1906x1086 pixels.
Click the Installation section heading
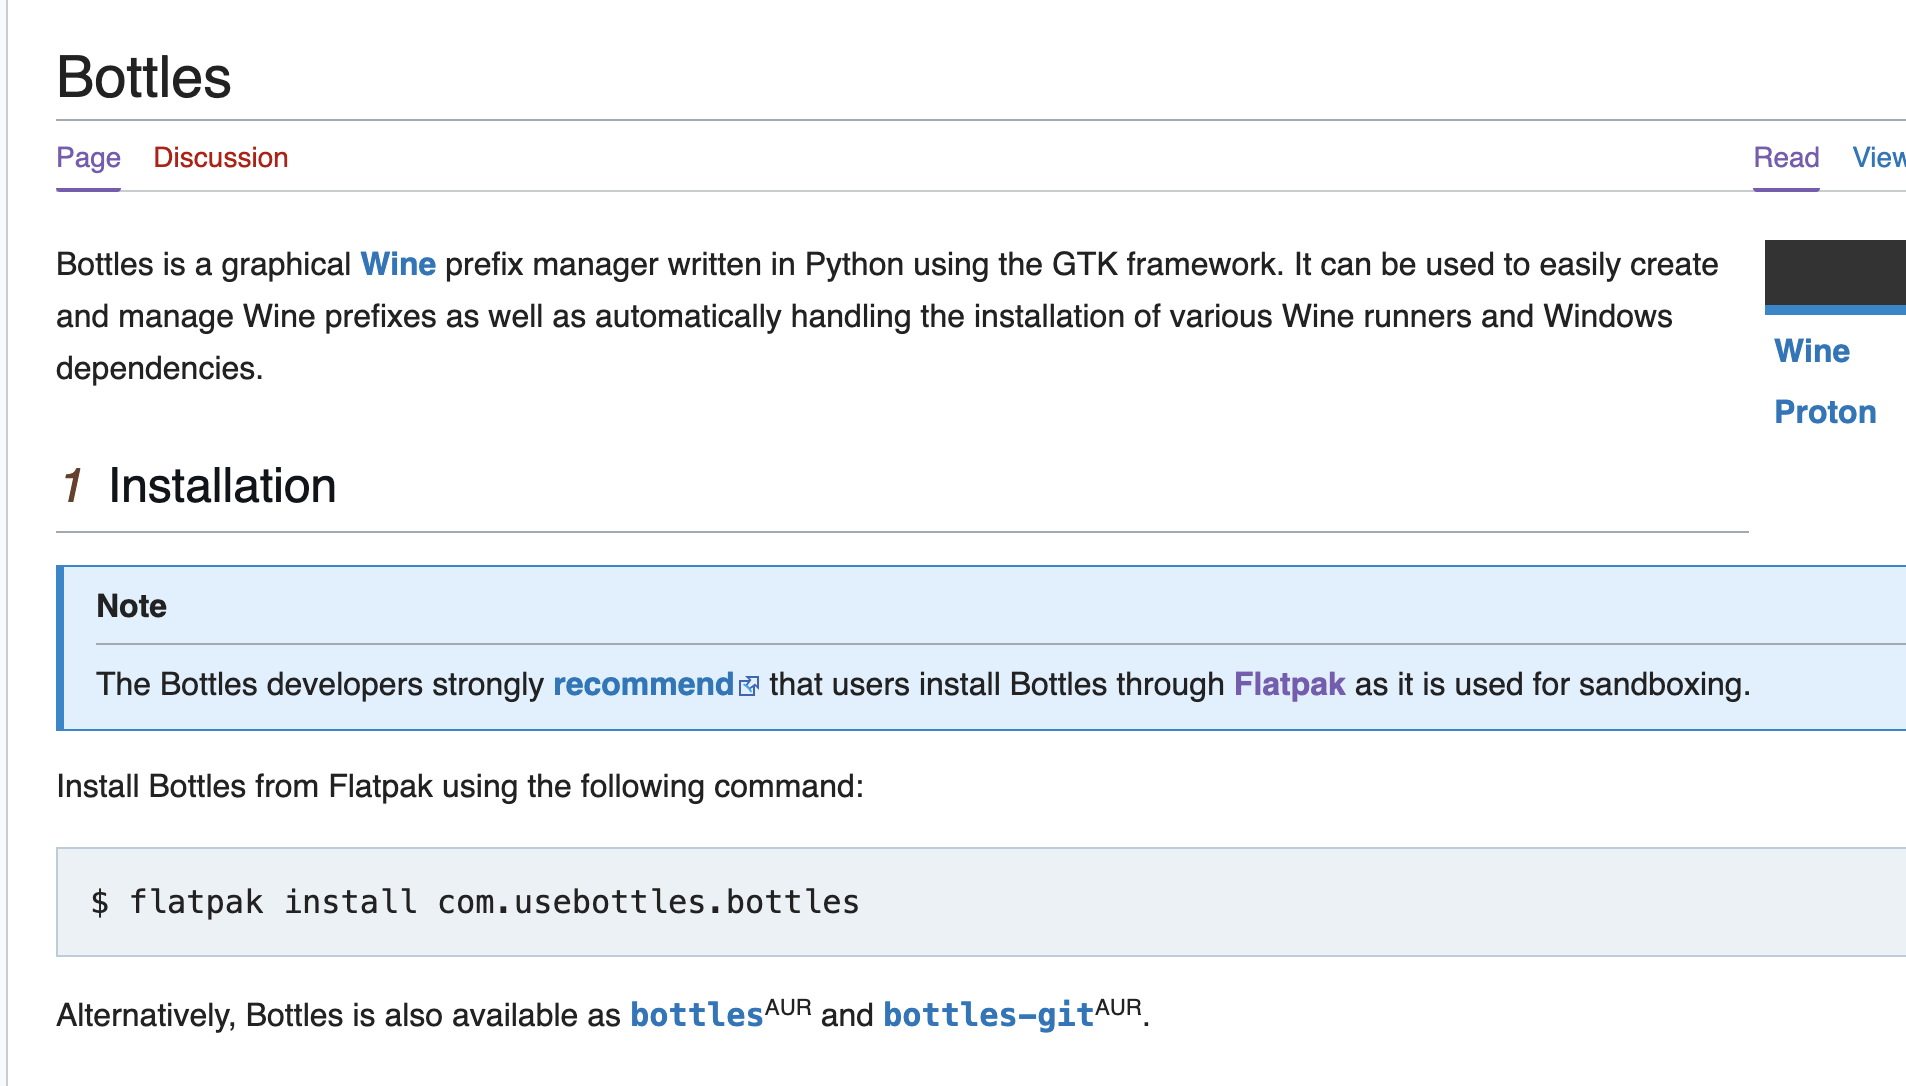[222, 486]
